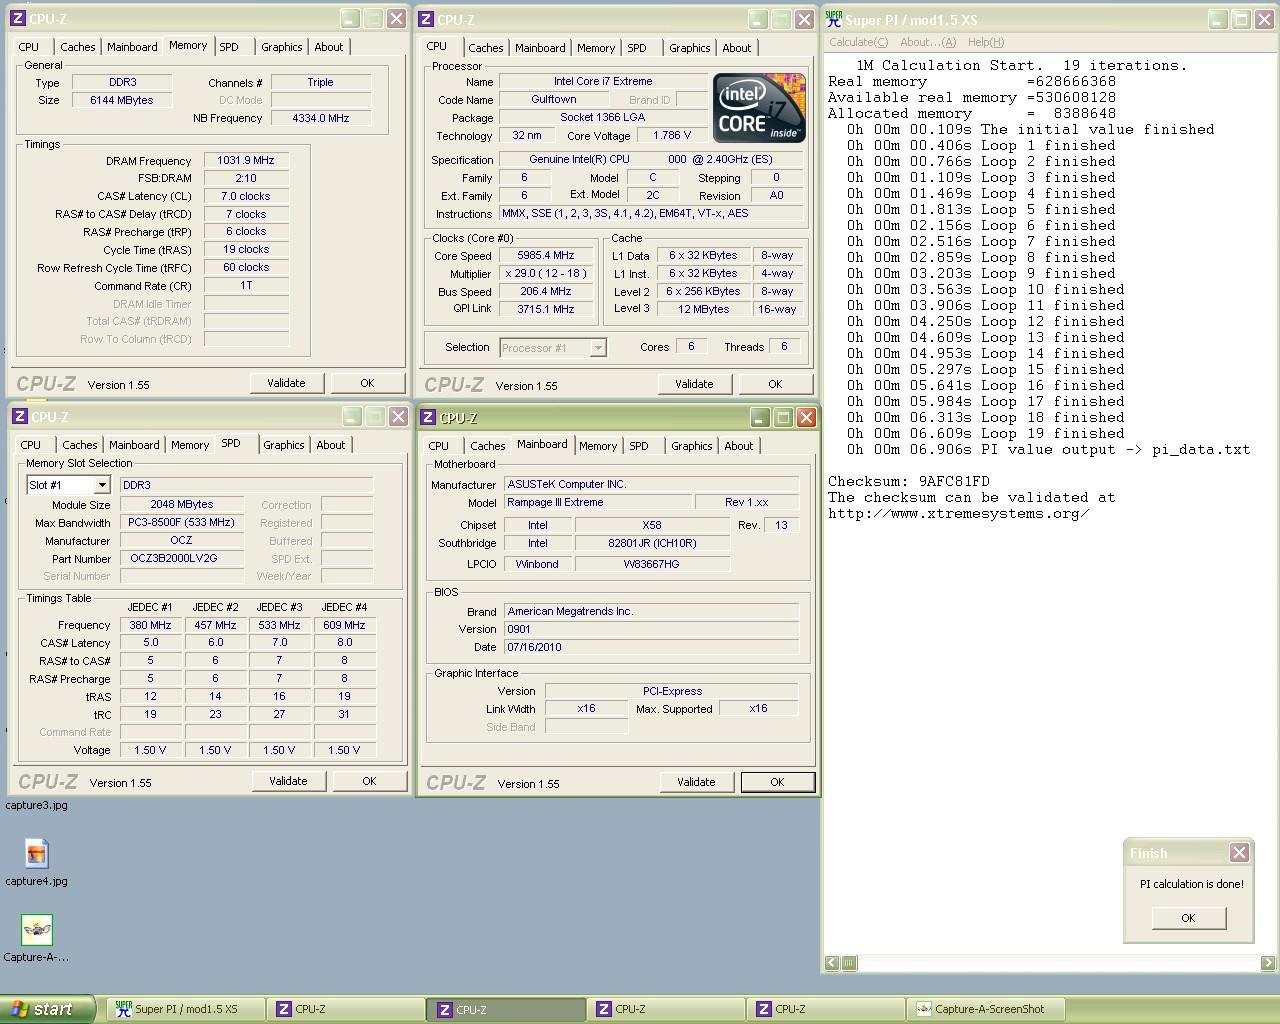1280x1024 pixels.
Task: Click Southbridge value 82801JR (ICH10R)
Action: coord(652,543)
